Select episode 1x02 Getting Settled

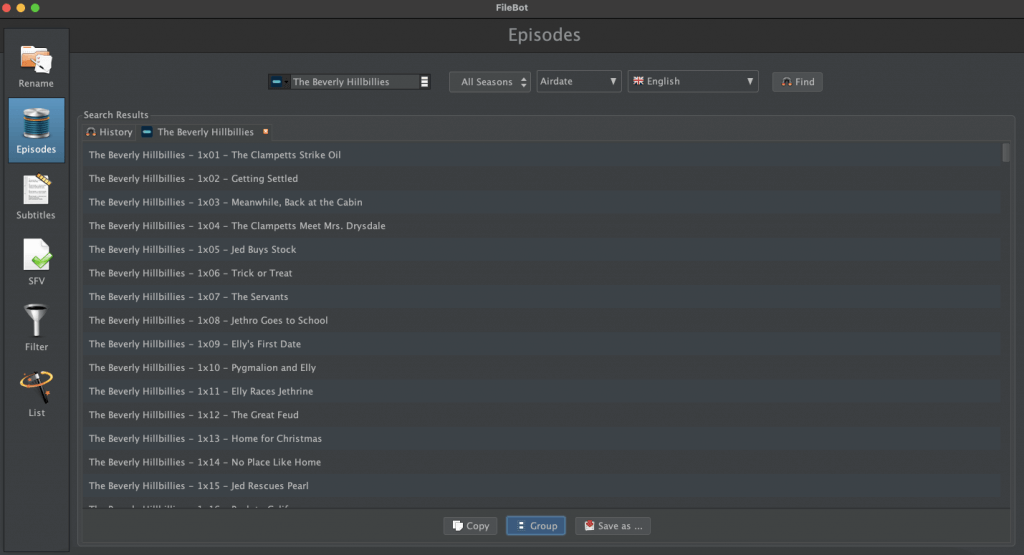541,178
